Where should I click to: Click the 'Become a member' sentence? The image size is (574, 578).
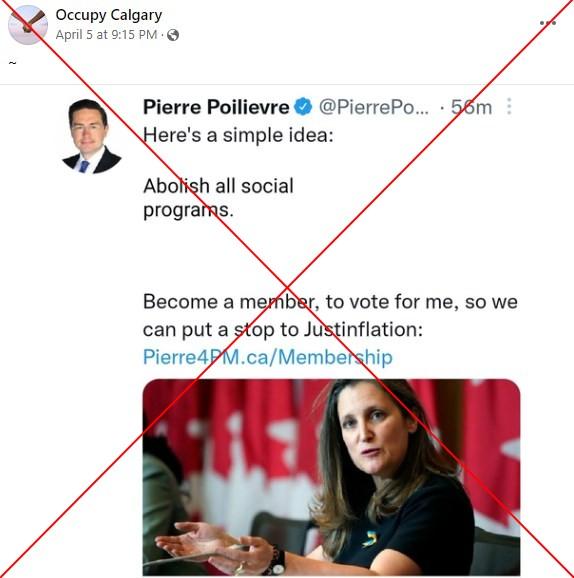(330, 316)
